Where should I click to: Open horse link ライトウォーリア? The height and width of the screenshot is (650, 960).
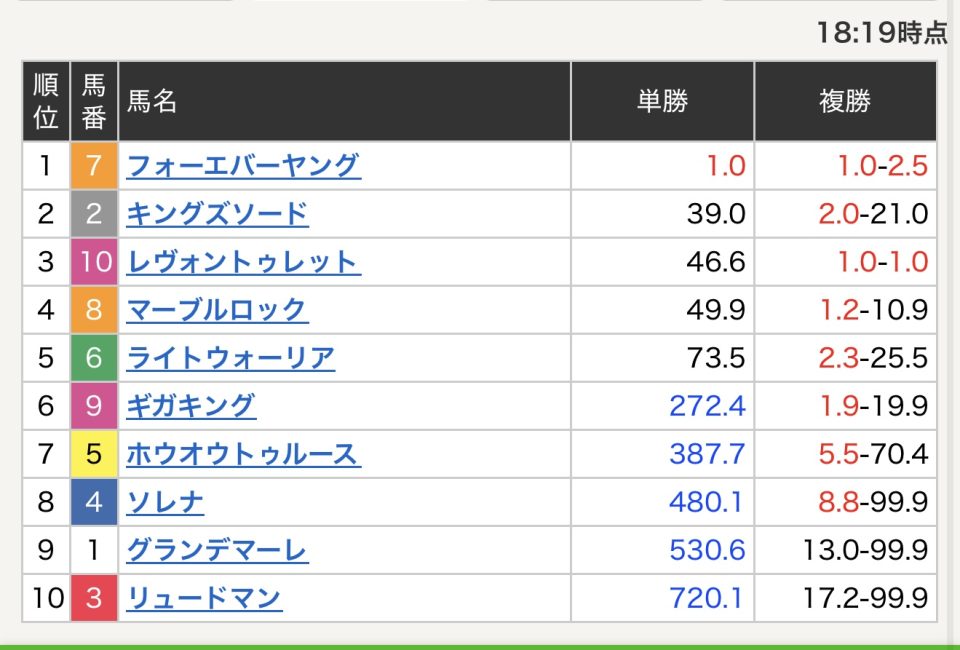point(230,357)
